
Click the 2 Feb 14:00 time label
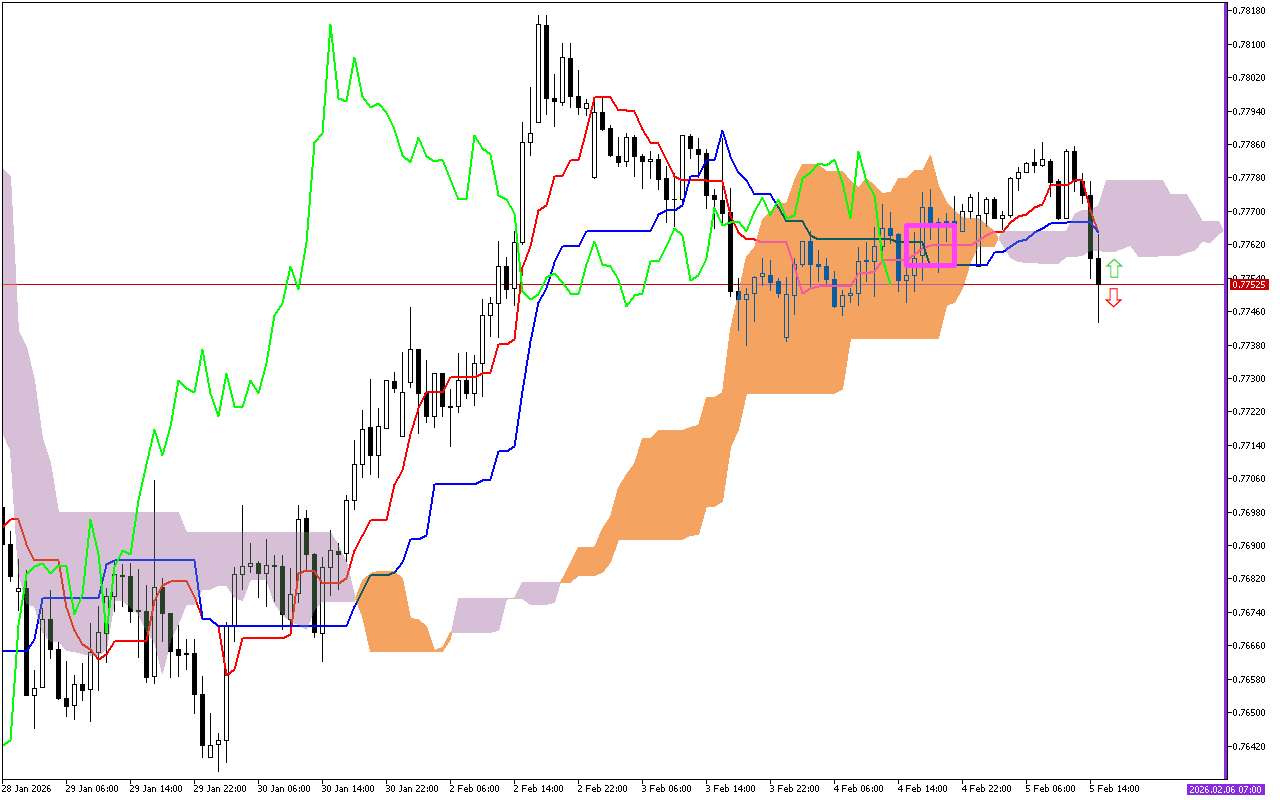click(536, 789)
